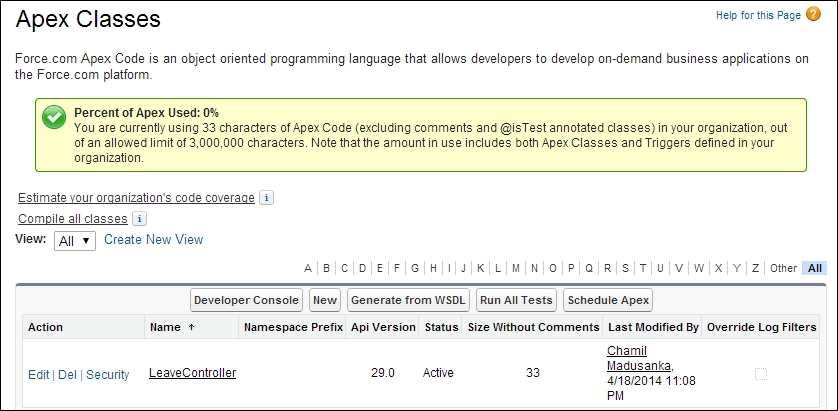Filter classes by letter H
Screen dimensions: 838x411
click(433, 268)
